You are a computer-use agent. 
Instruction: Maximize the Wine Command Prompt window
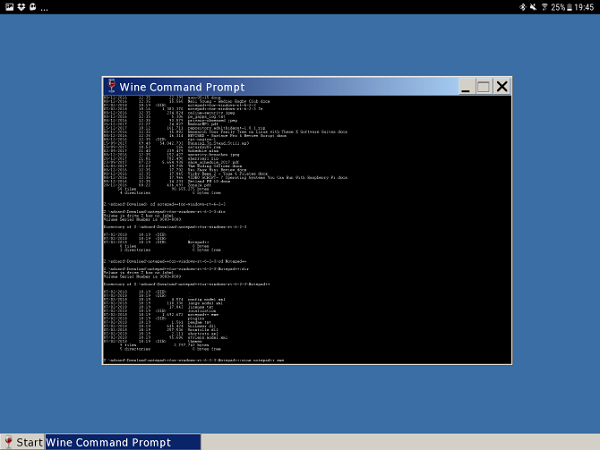click(483, 87)
